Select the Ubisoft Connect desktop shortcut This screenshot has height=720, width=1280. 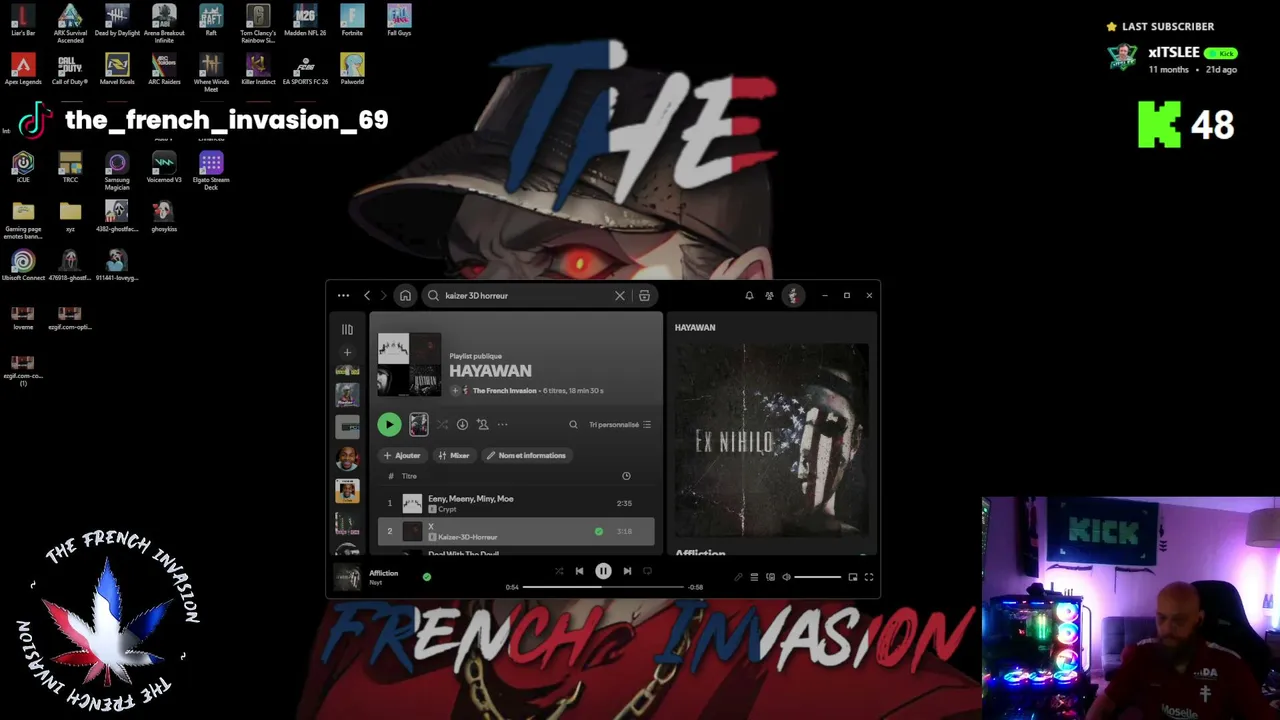23,265
